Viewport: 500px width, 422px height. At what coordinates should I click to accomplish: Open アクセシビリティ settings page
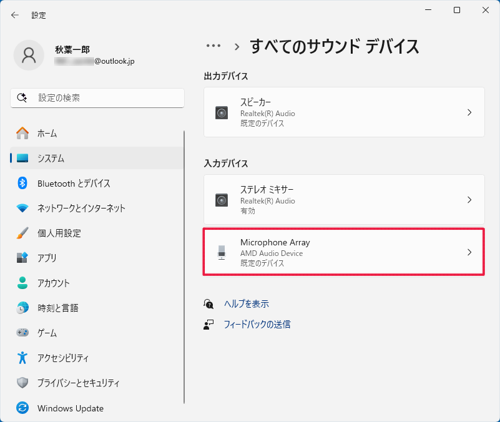click(96, 358)
